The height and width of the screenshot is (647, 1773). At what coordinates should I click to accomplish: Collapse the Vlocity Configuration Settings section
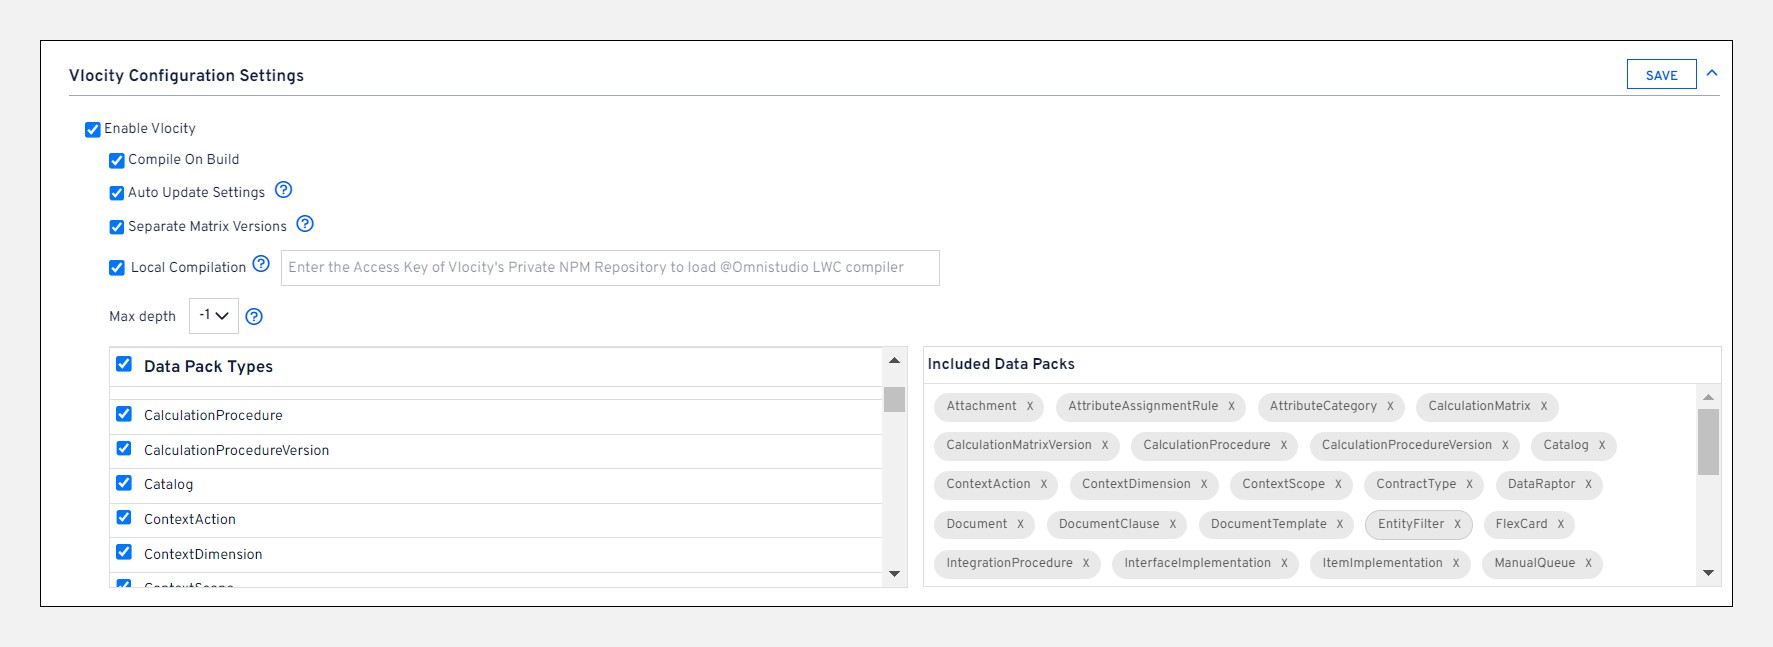[1712, 73]
